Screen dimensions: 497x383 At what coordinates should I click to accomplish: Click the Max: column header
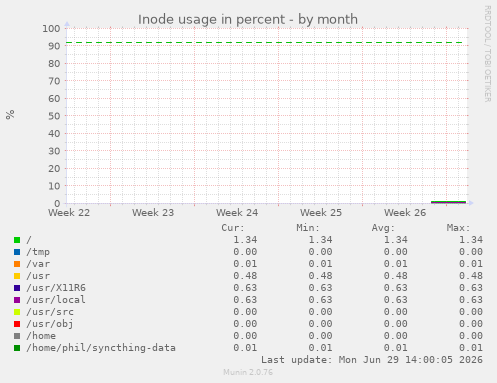click(x=458, y=228)
